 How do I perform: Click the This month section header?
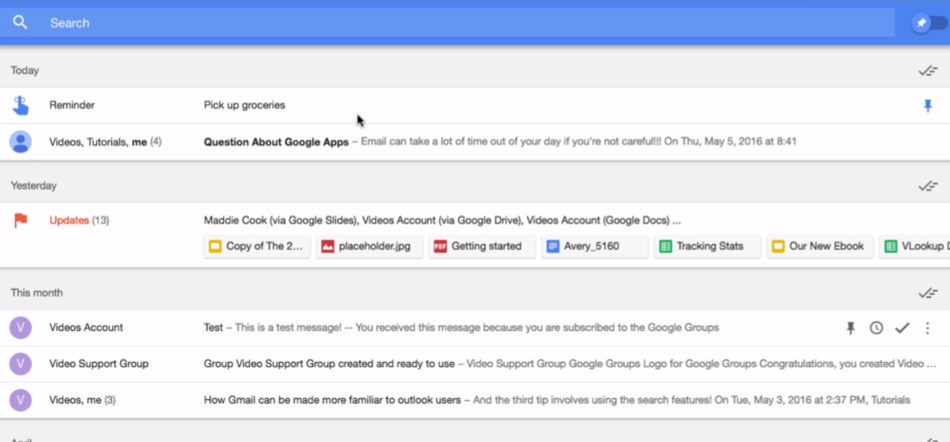click(x=36, y=293)
